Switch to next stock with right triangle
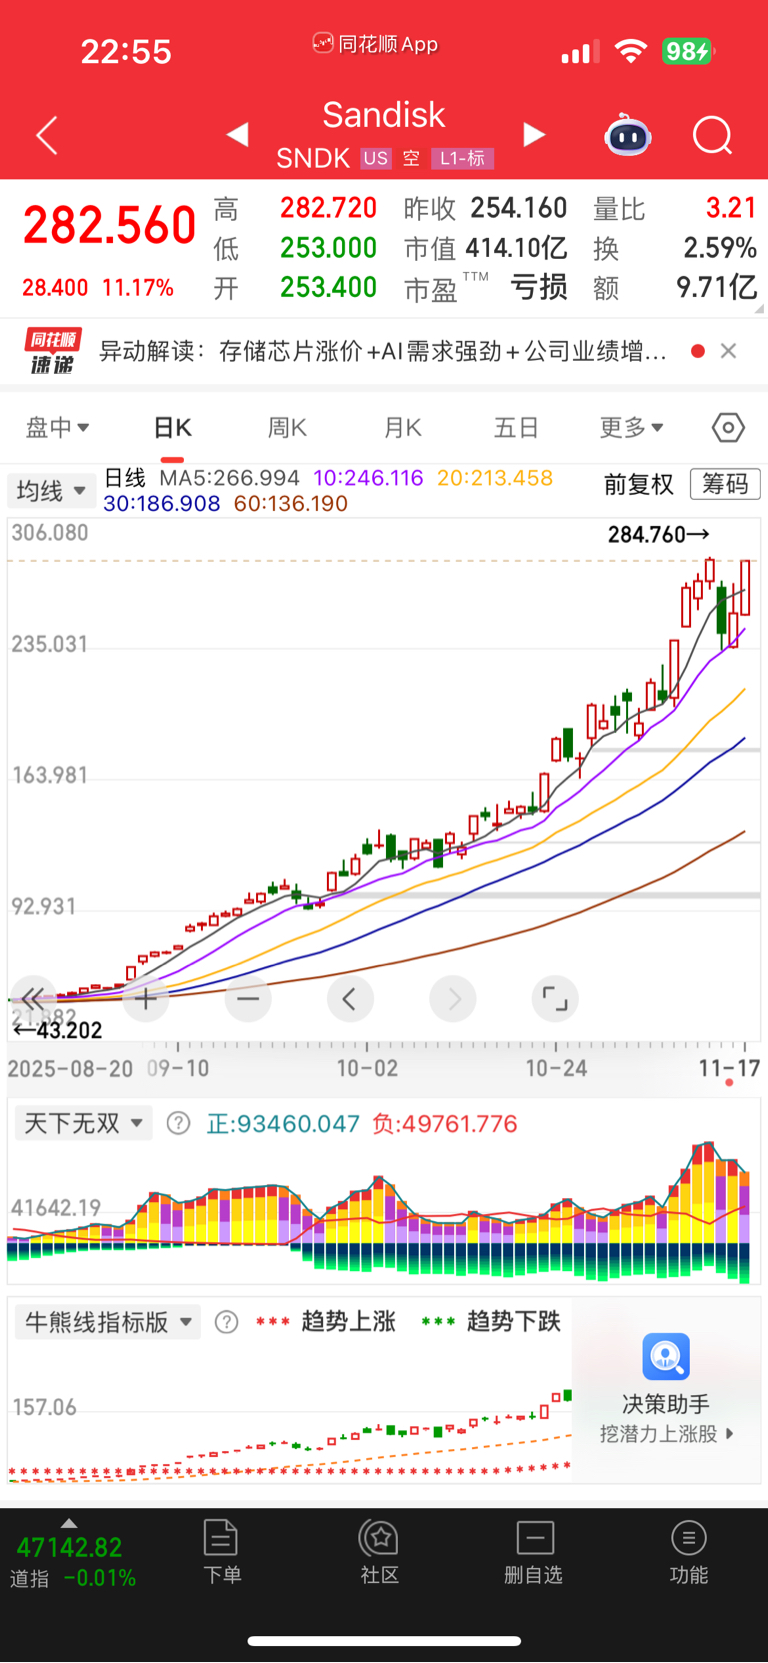The image size is (768, 1663). click(535, 134)
